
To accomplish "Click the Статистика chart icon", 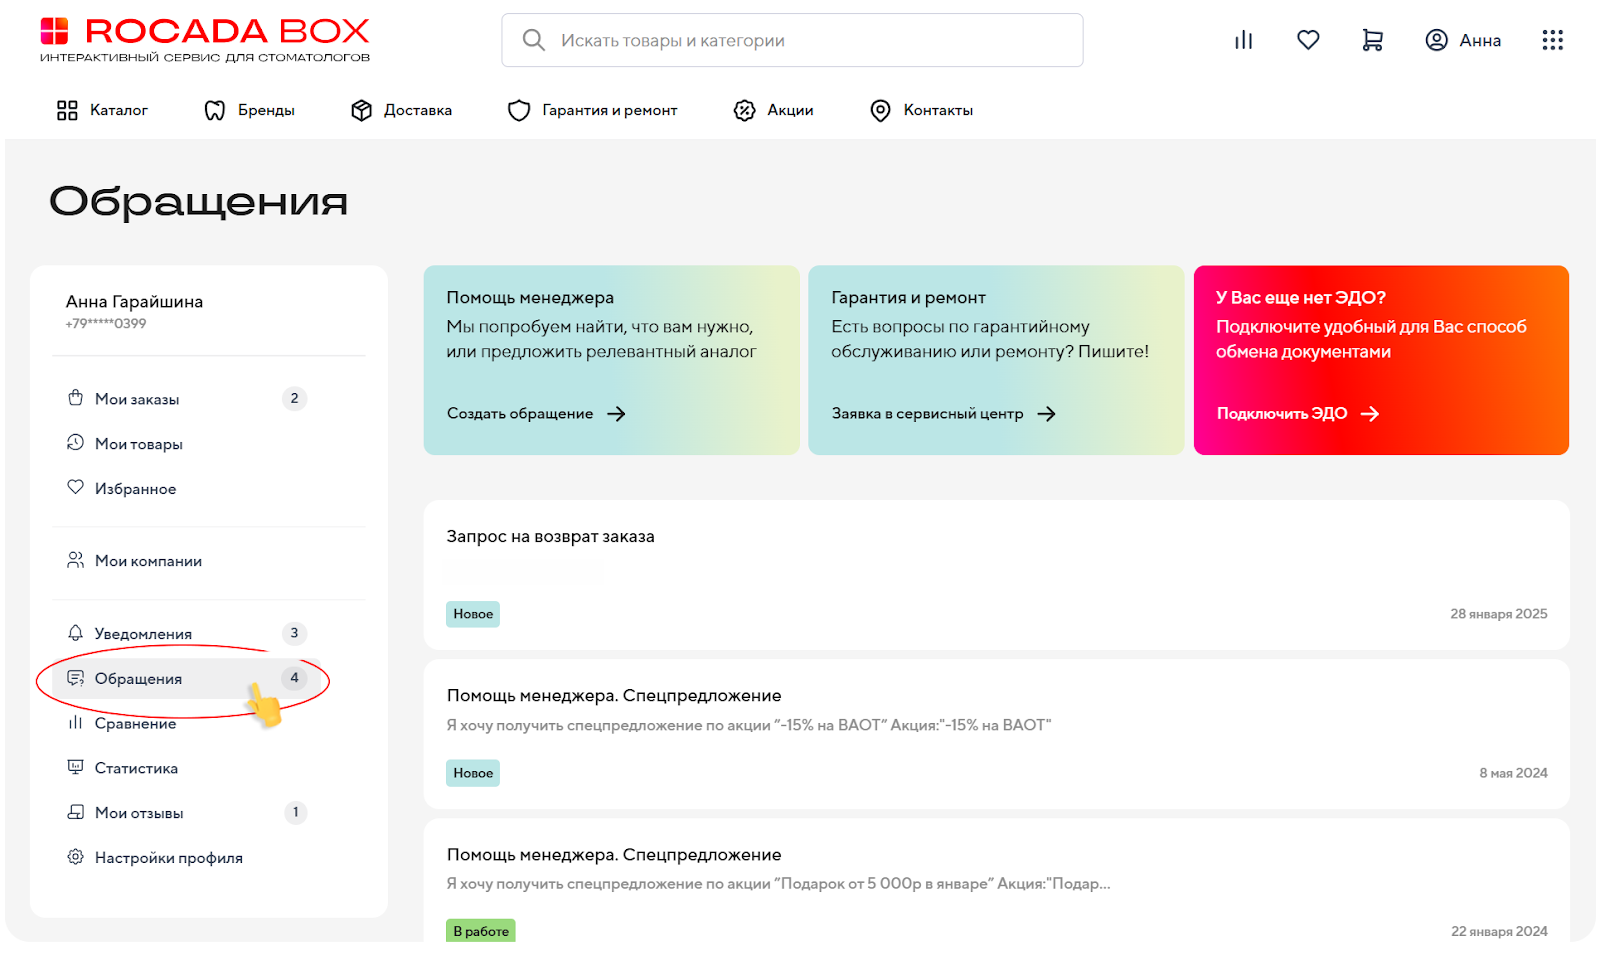I will click(75, 767).
